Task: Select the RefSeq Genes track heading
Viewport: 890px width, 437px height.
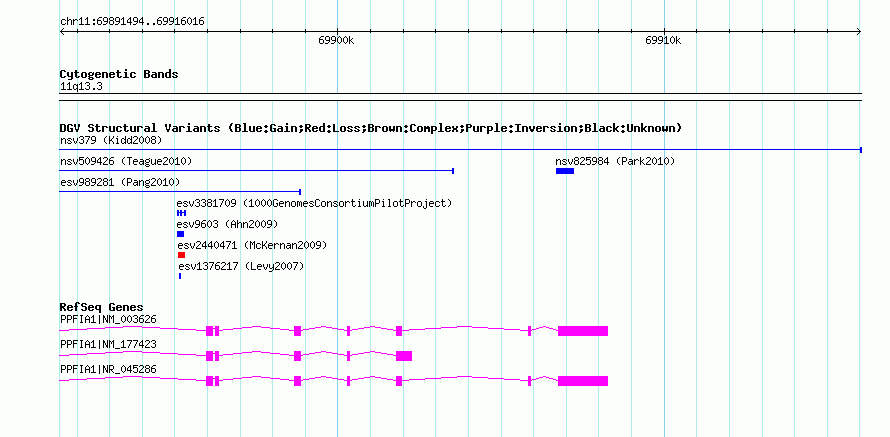Action: (x=102, y=308)
